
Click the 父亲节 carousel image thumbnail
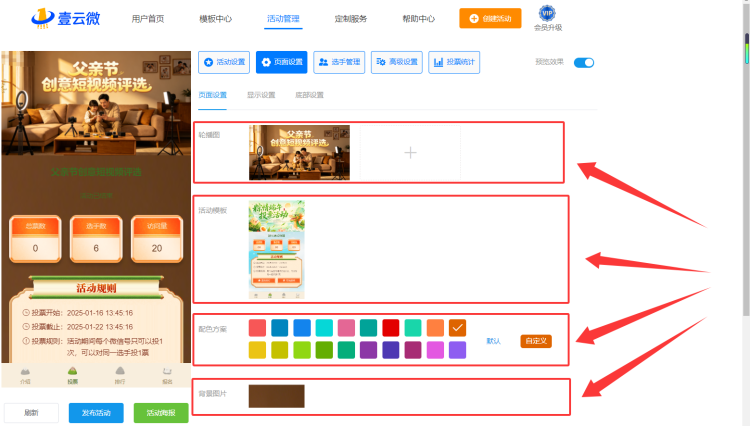[299, 153]
